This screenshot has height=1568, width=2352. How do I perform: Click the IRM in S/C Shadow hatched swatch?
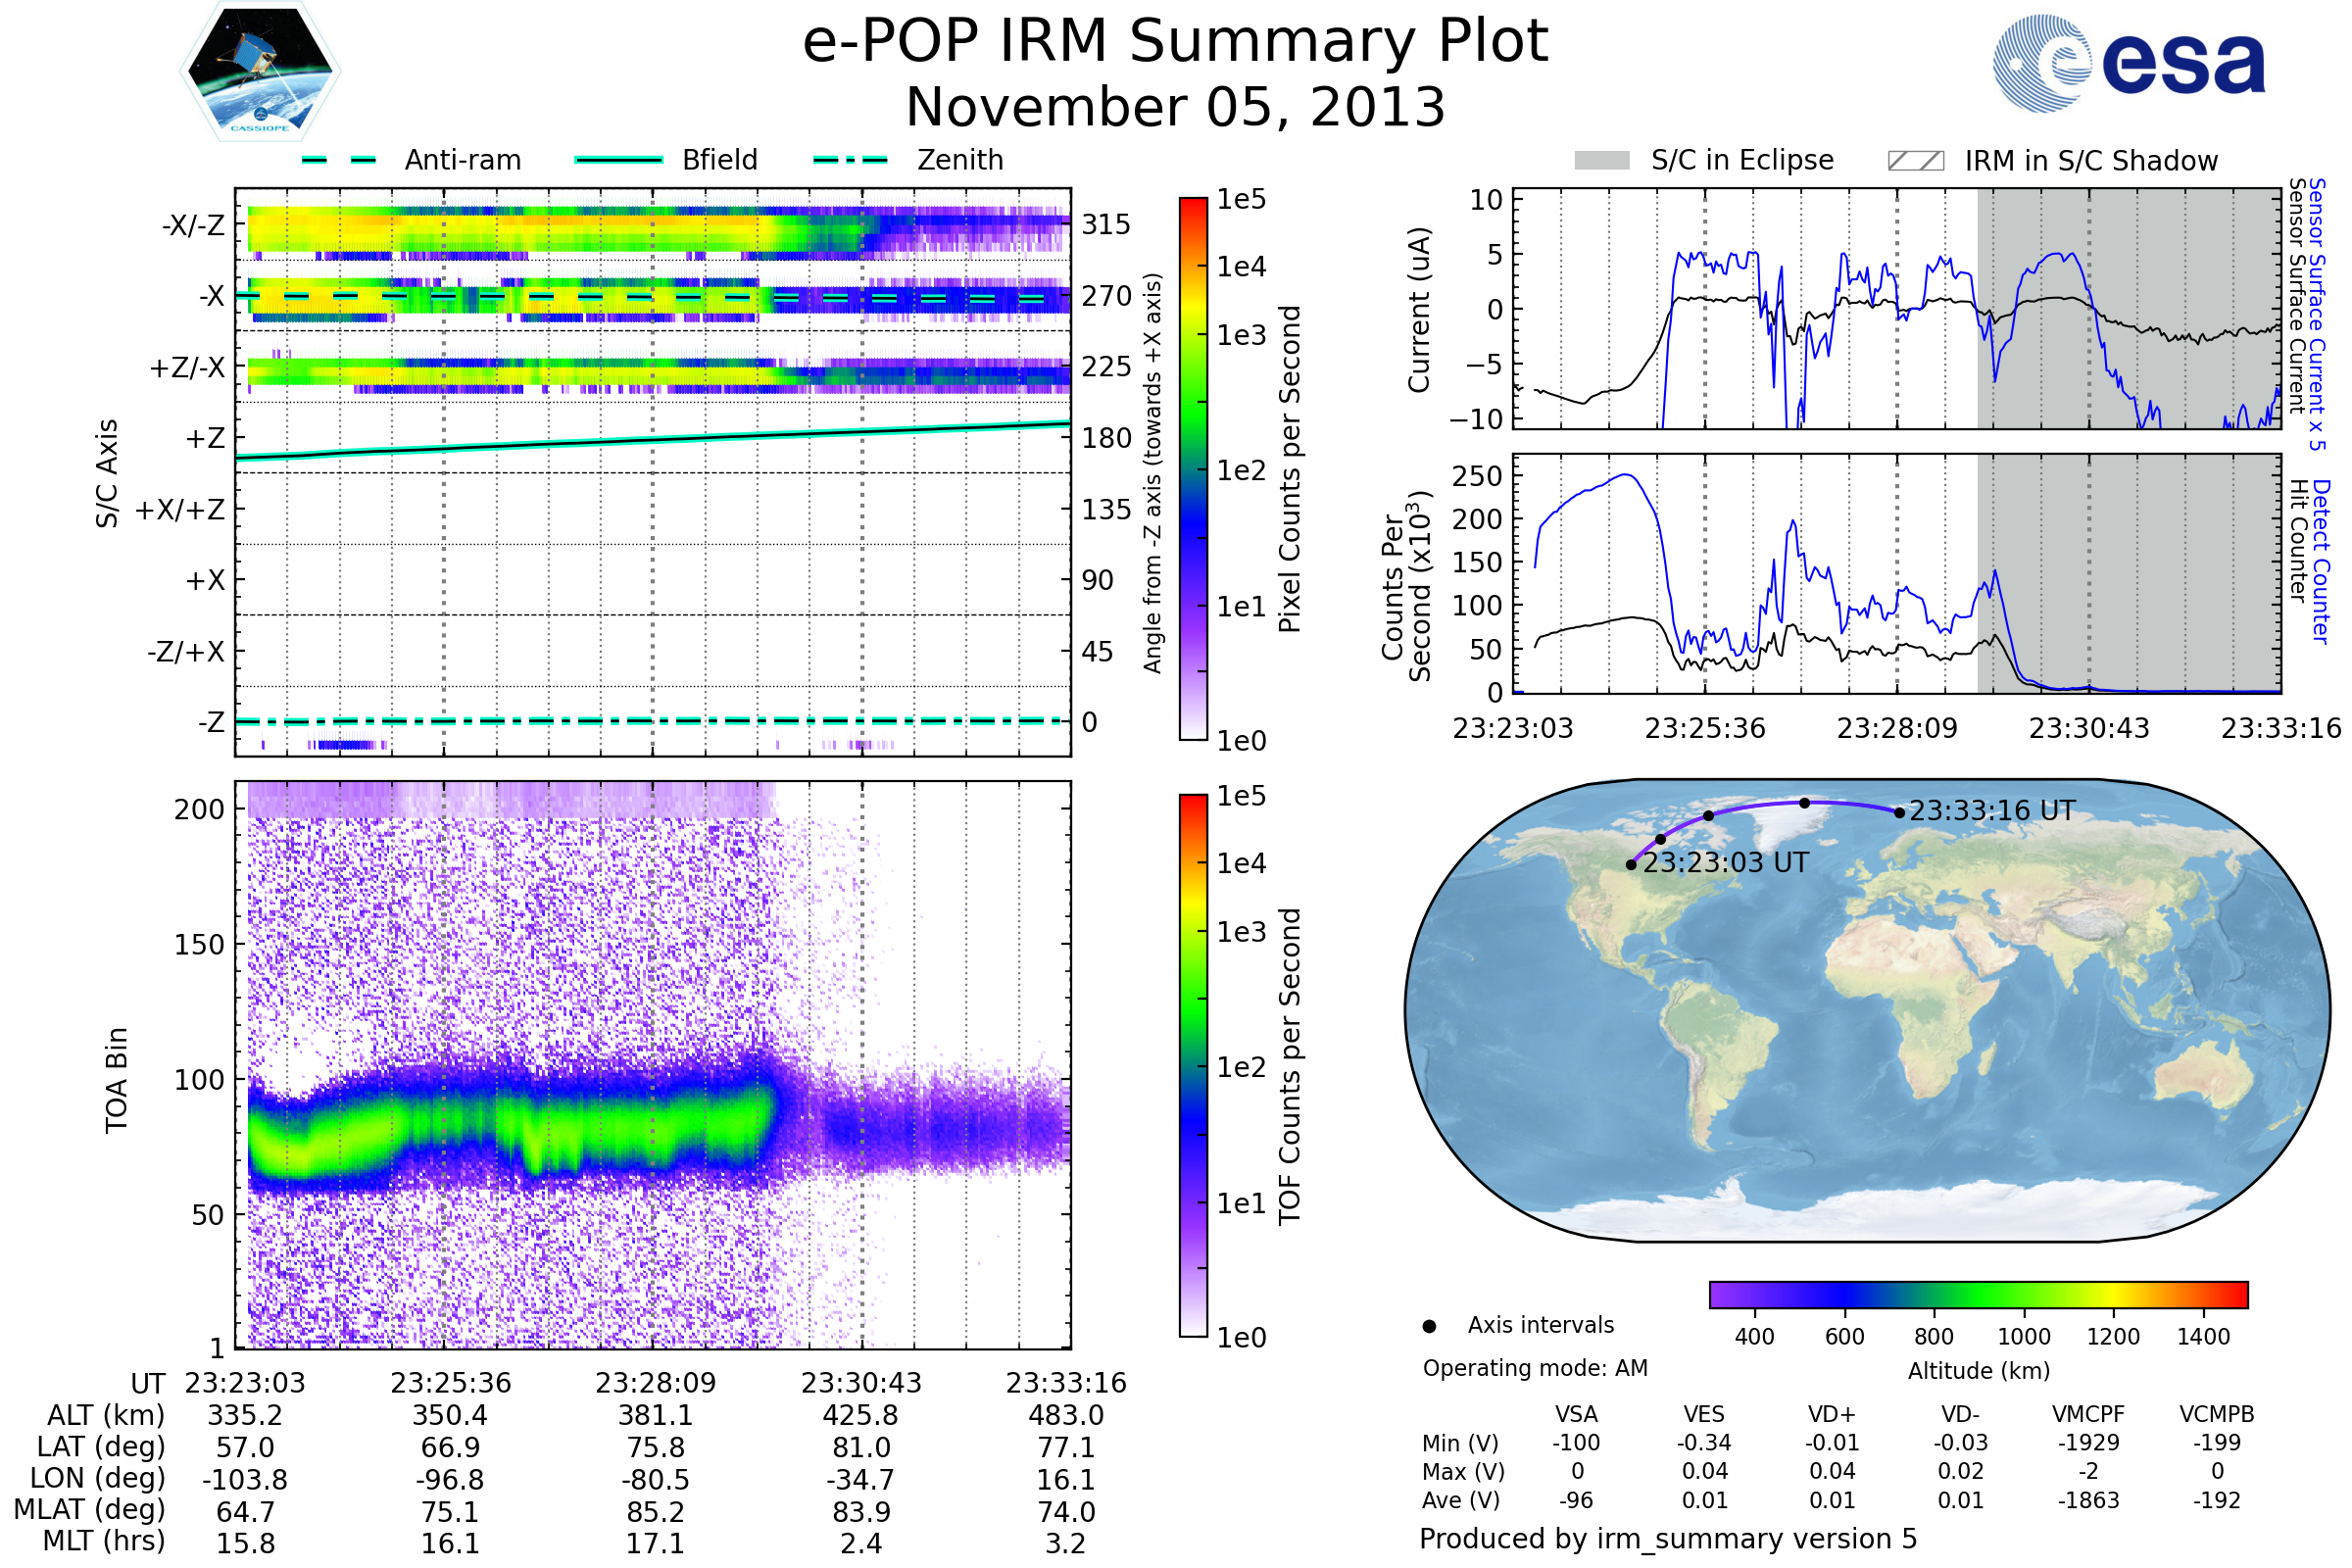click(x=1915, y=161)
